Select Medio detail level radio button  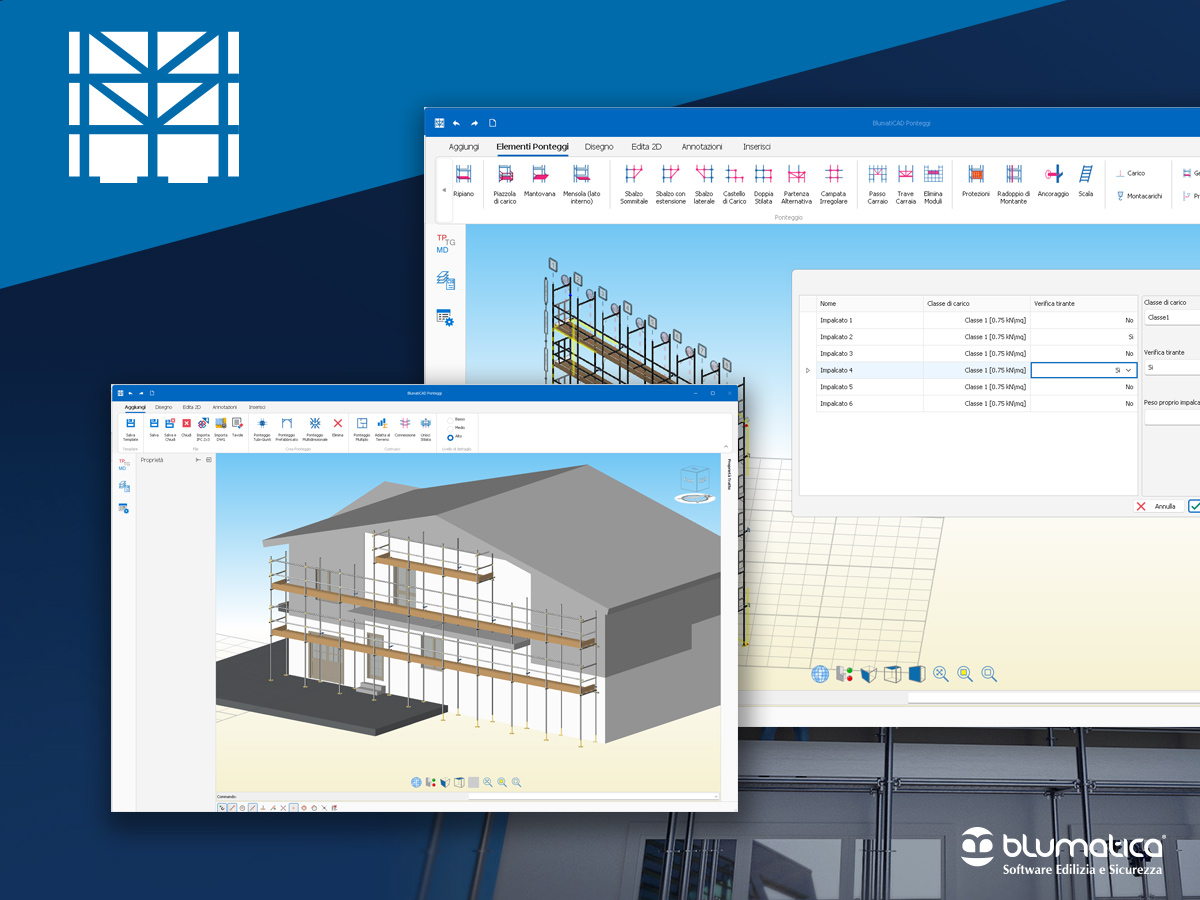click(x=451, y=428)
